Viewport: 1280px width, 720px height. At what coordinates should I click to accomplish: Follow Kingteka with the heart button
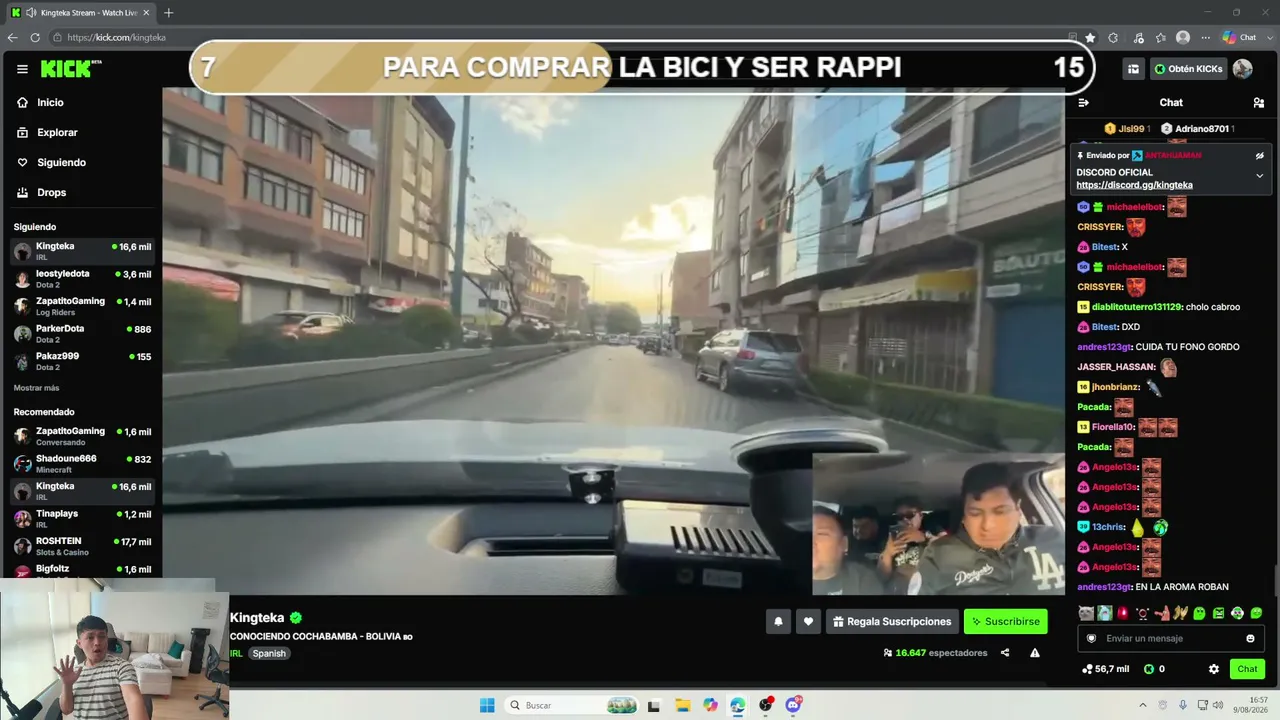[x=808, y=622]
